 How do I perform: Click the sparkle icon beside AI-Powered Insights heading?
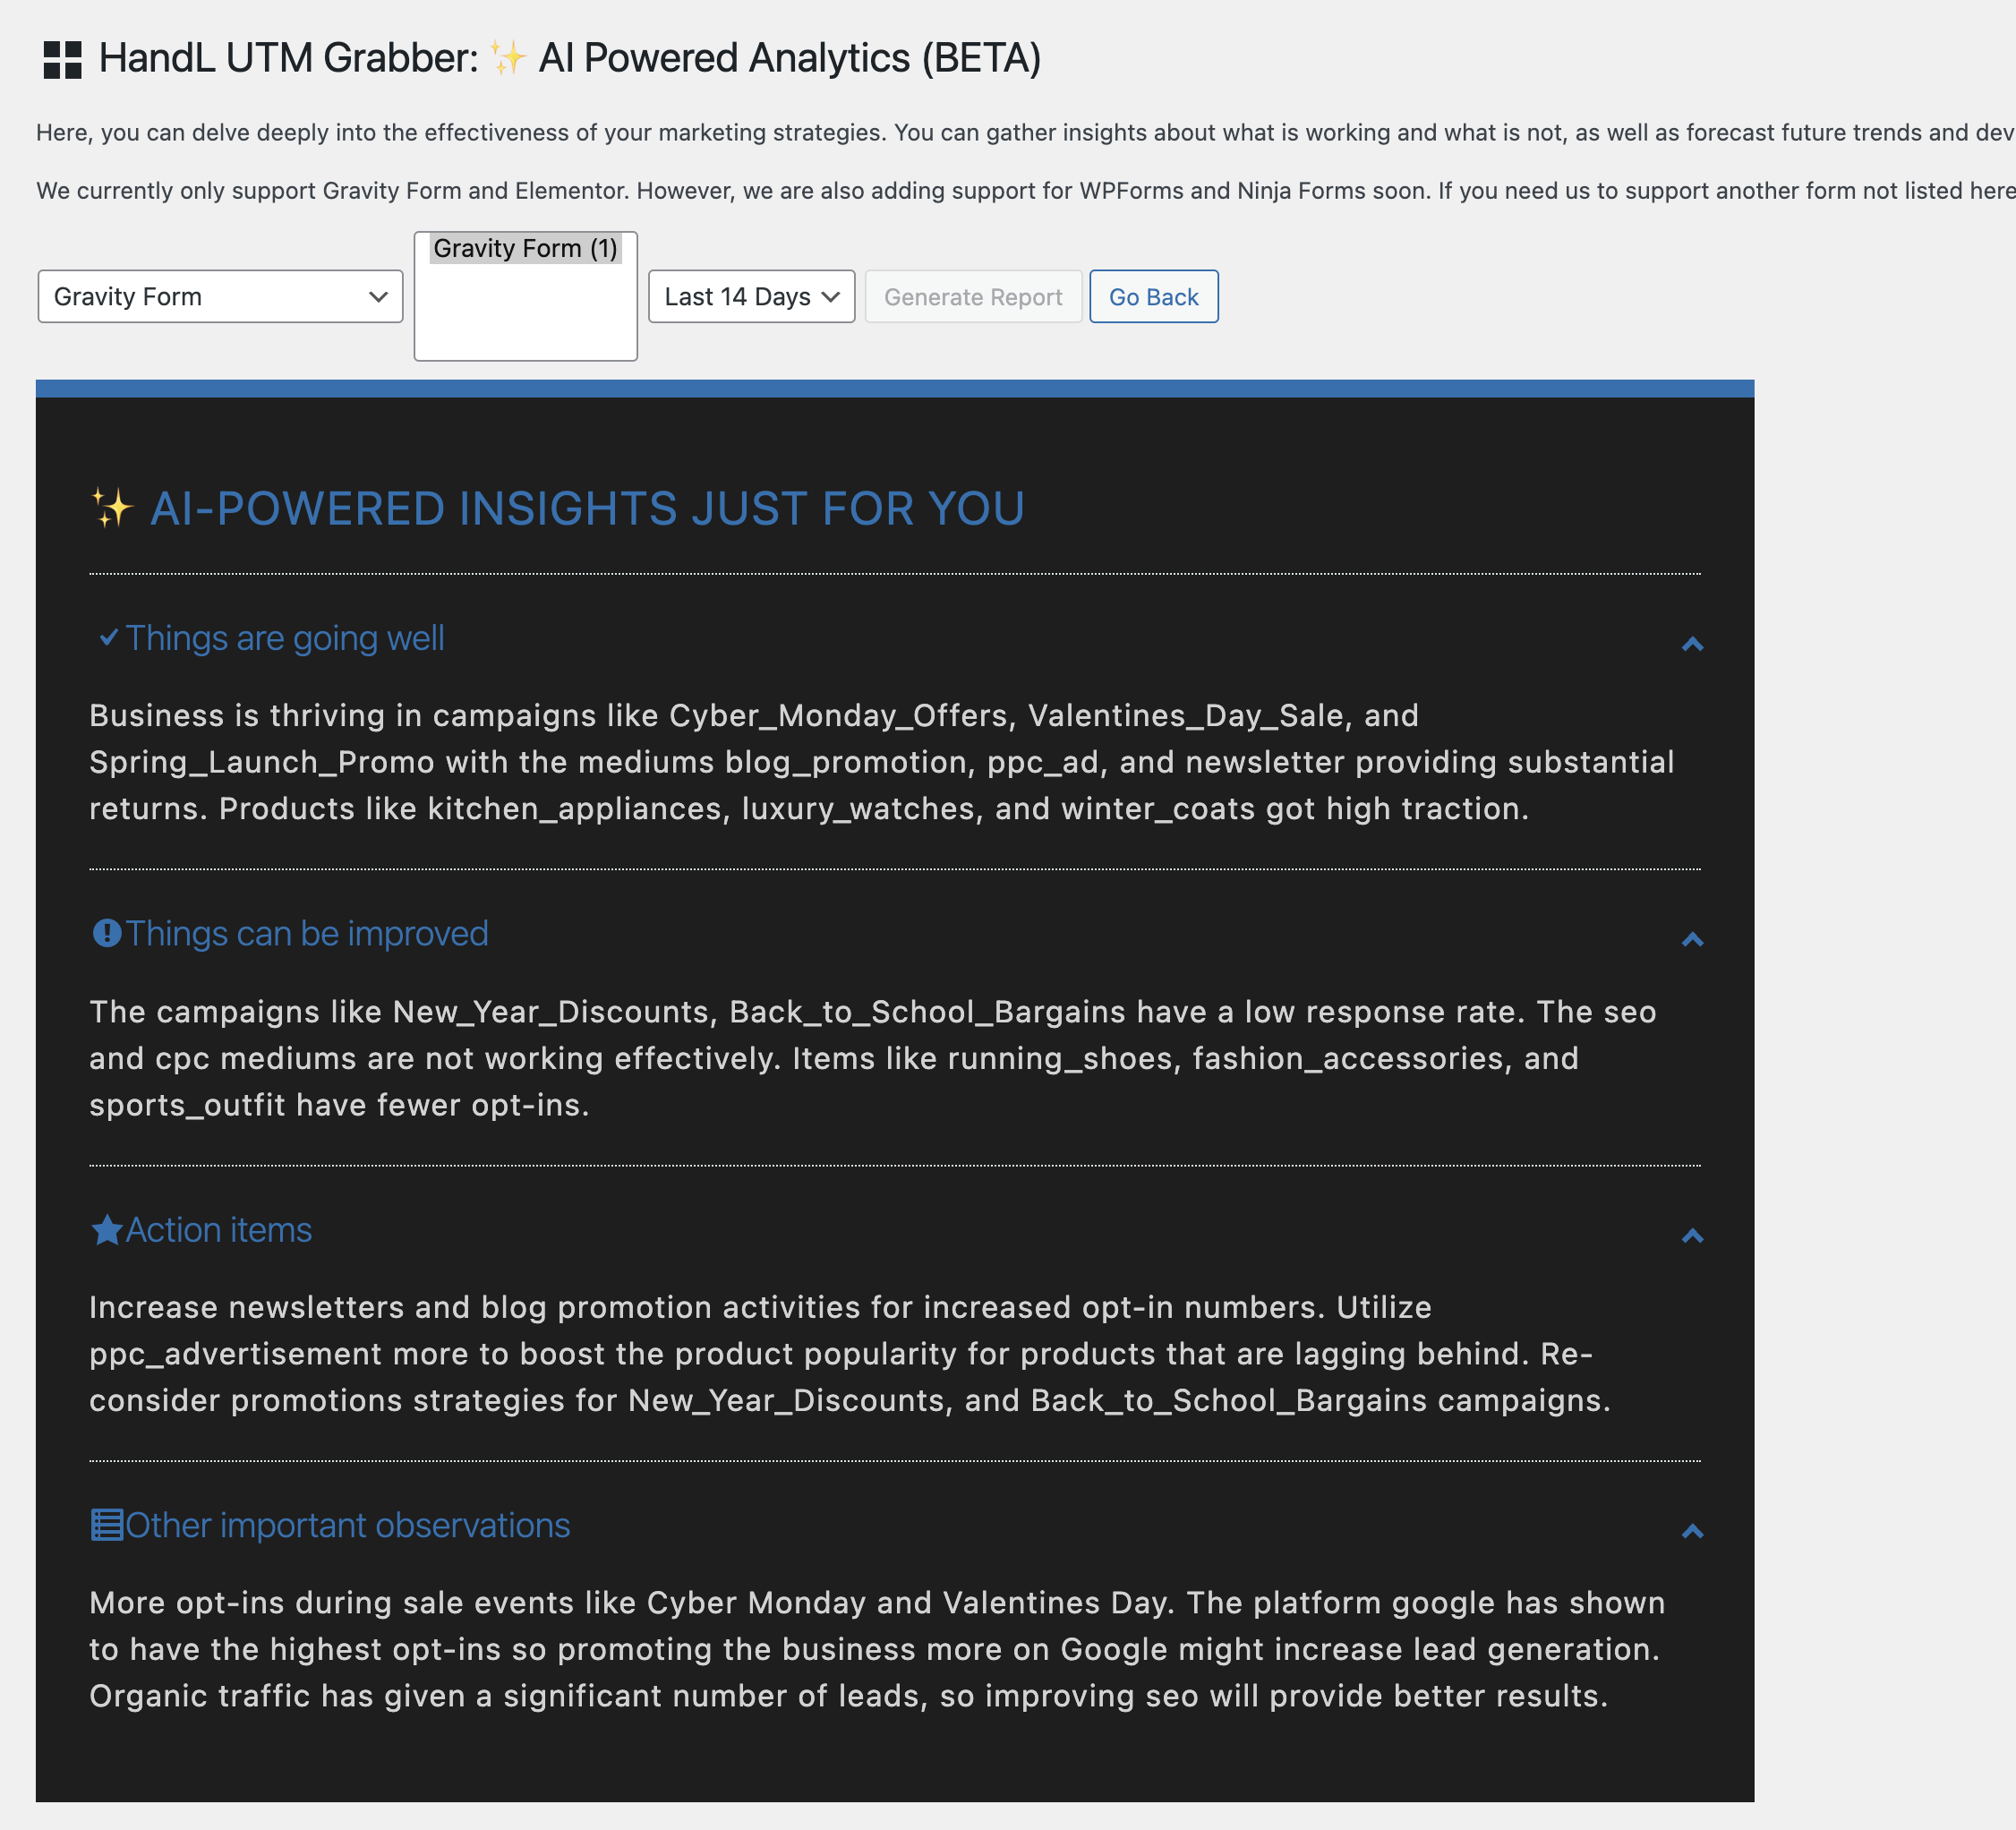tap(113, 508)
